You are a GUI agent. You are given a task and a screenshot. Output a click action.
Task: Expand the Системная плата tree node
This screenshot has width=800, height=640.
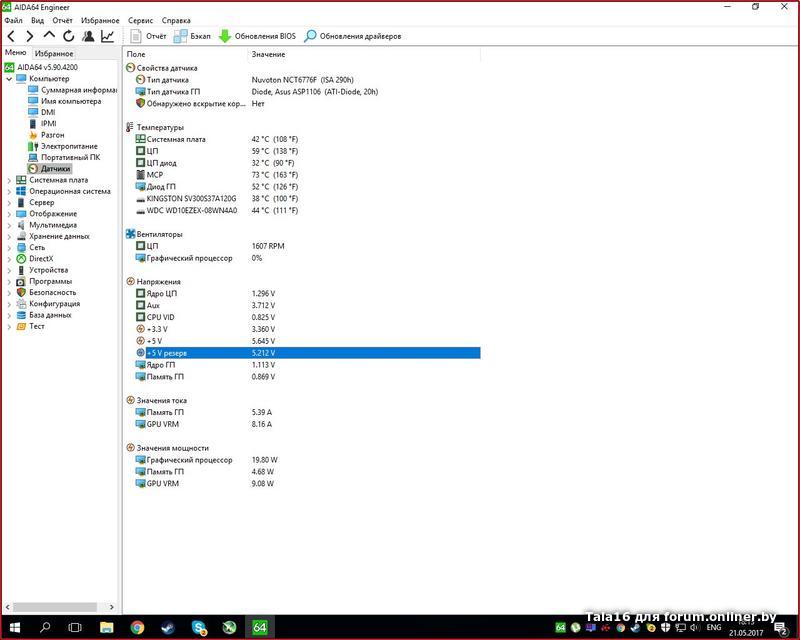10,180
